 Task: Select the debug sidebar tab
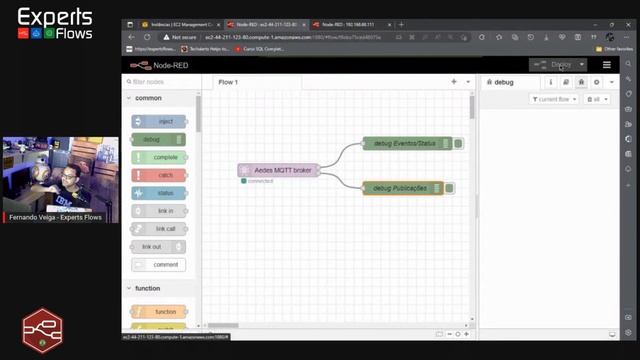(x=510, y=82)
